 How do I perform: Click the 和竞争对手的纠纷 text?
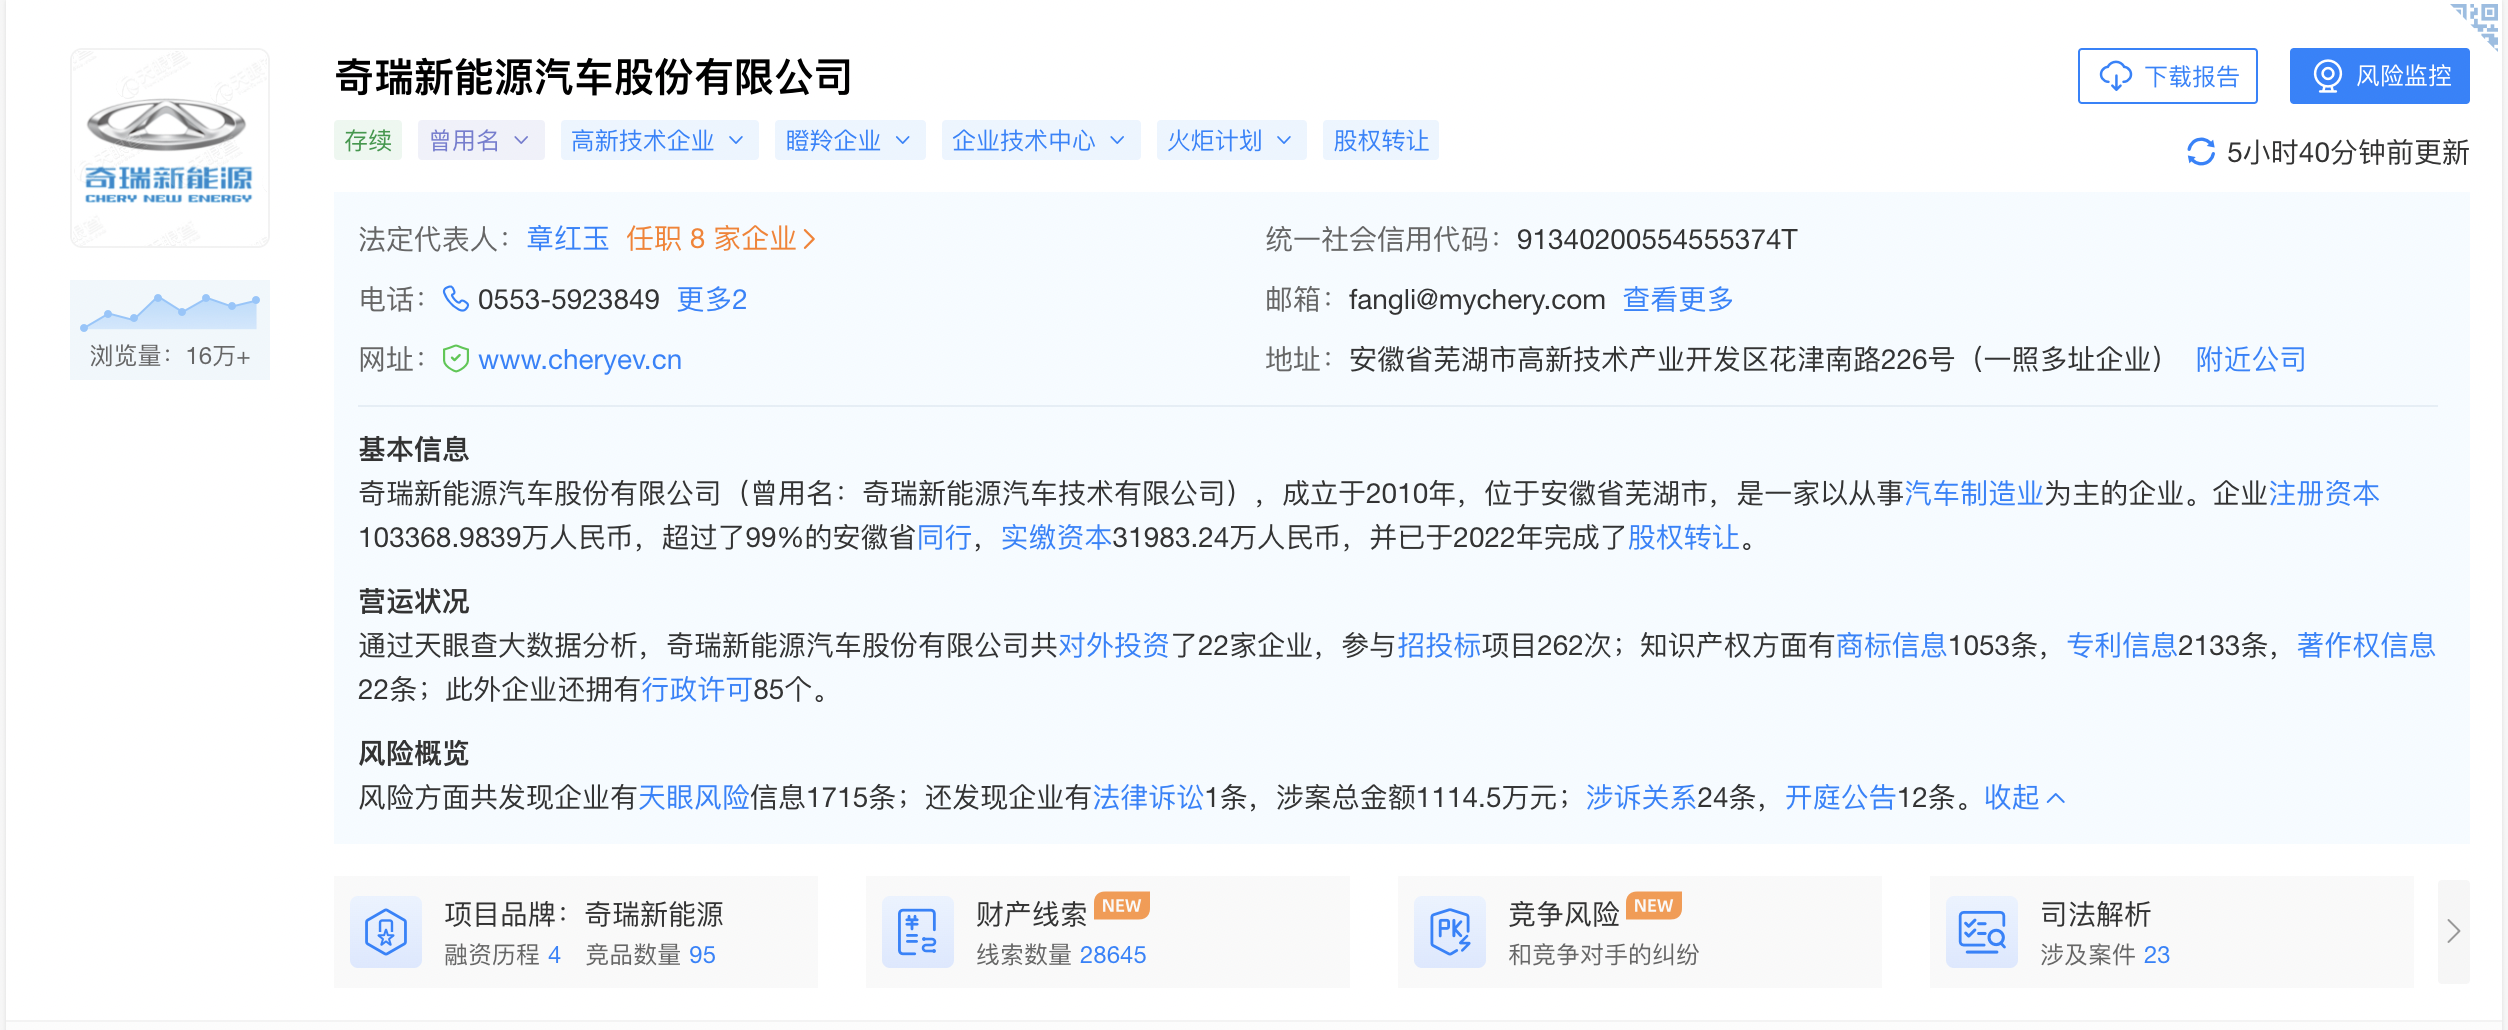[x=1604, y=955]
